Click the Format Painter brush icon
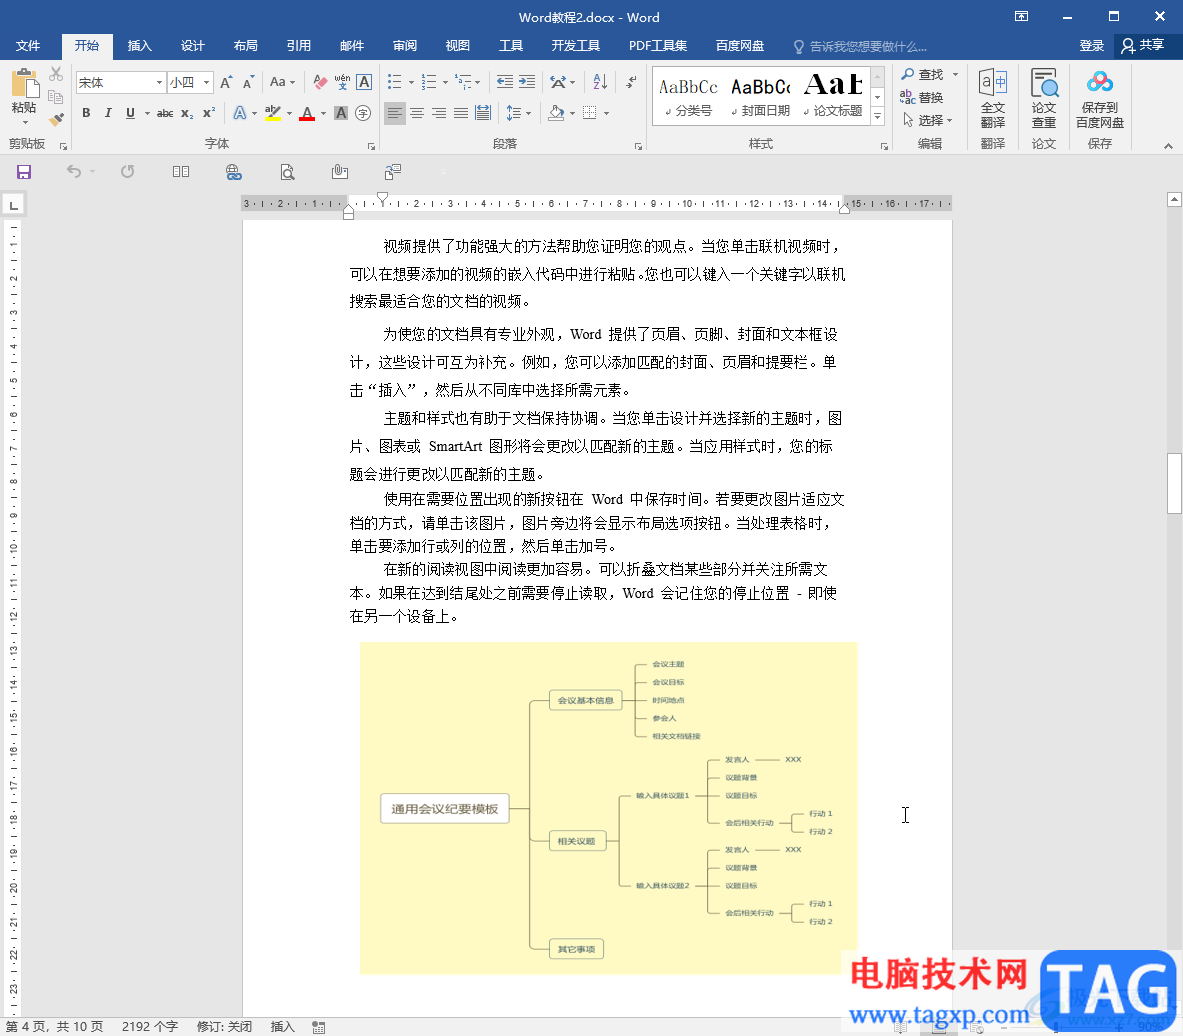 tap(56, 118)
